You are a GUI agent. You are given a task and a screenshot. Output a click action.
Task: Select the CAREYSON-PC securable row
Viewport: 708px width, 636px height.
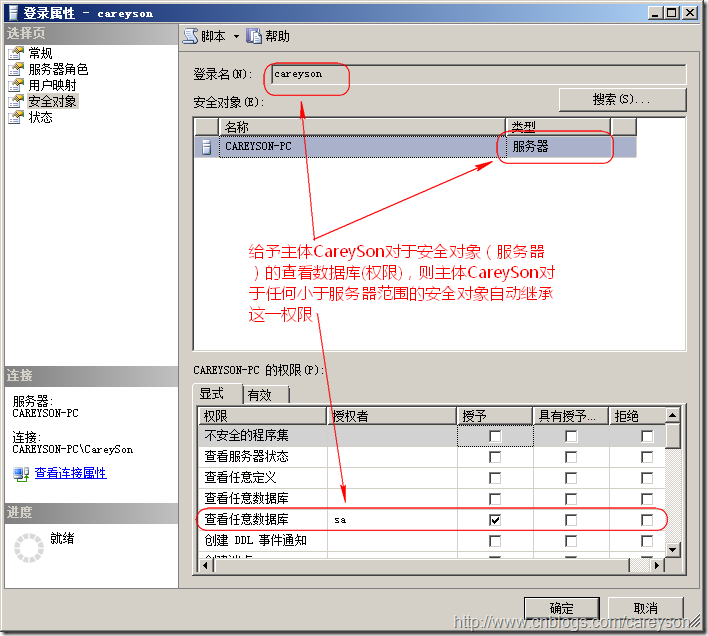(x=415, y=147)
